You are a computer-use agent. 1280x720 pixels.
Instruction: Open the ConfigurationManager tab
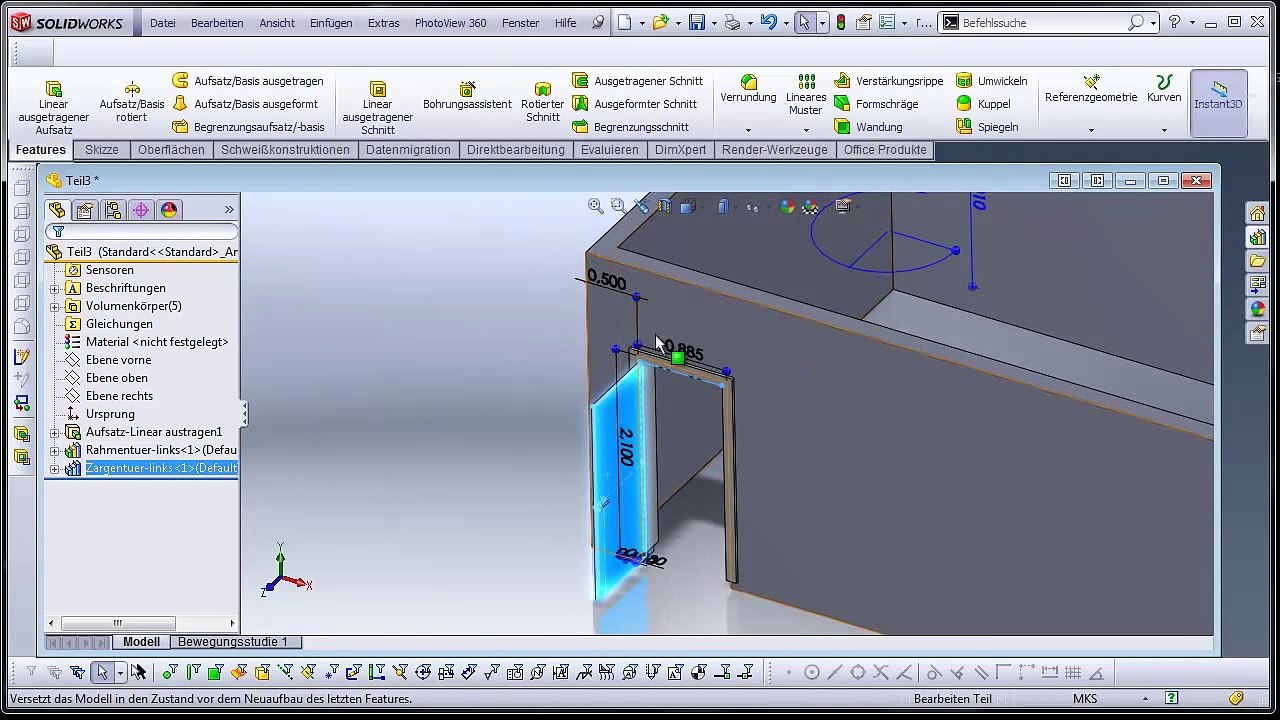pyautogui.click(x=113, y=210)
